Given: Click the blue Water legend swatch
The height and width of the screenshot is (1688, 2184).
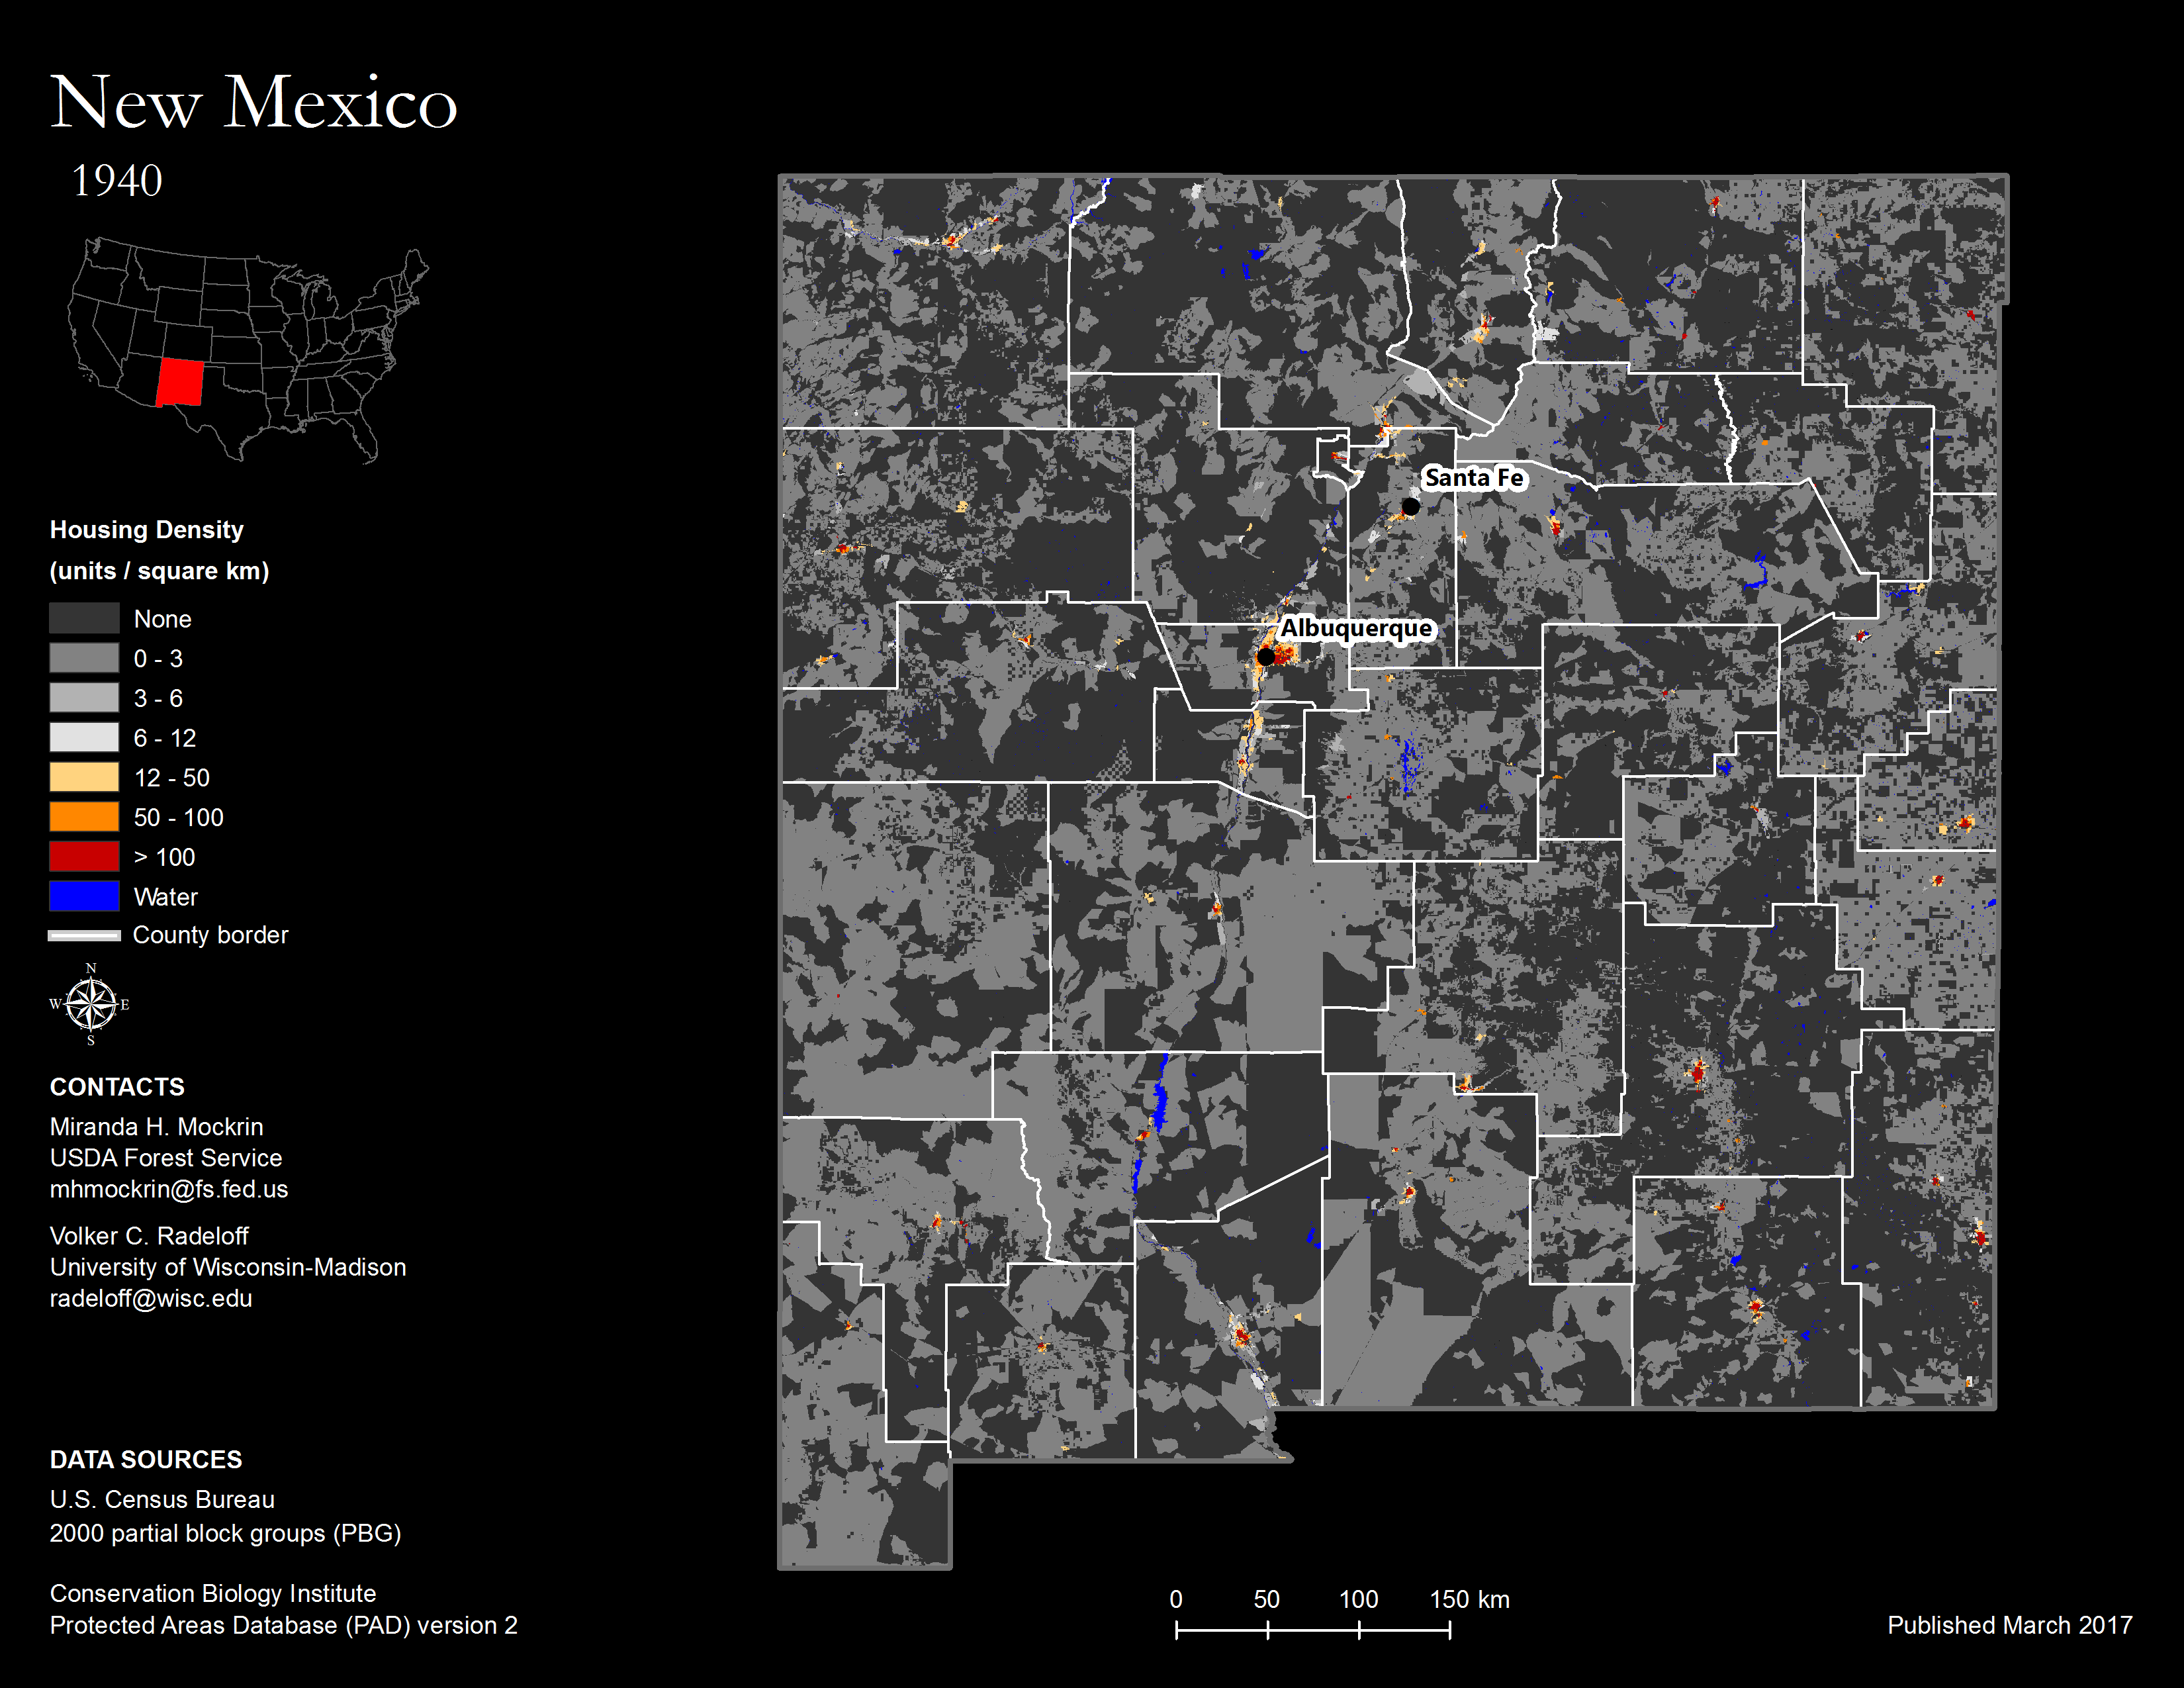Looking at the screenshot, I should pos(85,896).
